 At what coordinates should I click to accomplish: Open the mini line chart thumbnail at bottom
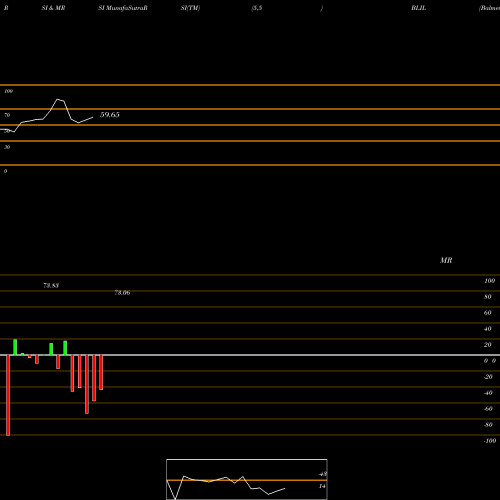point(247,479)
